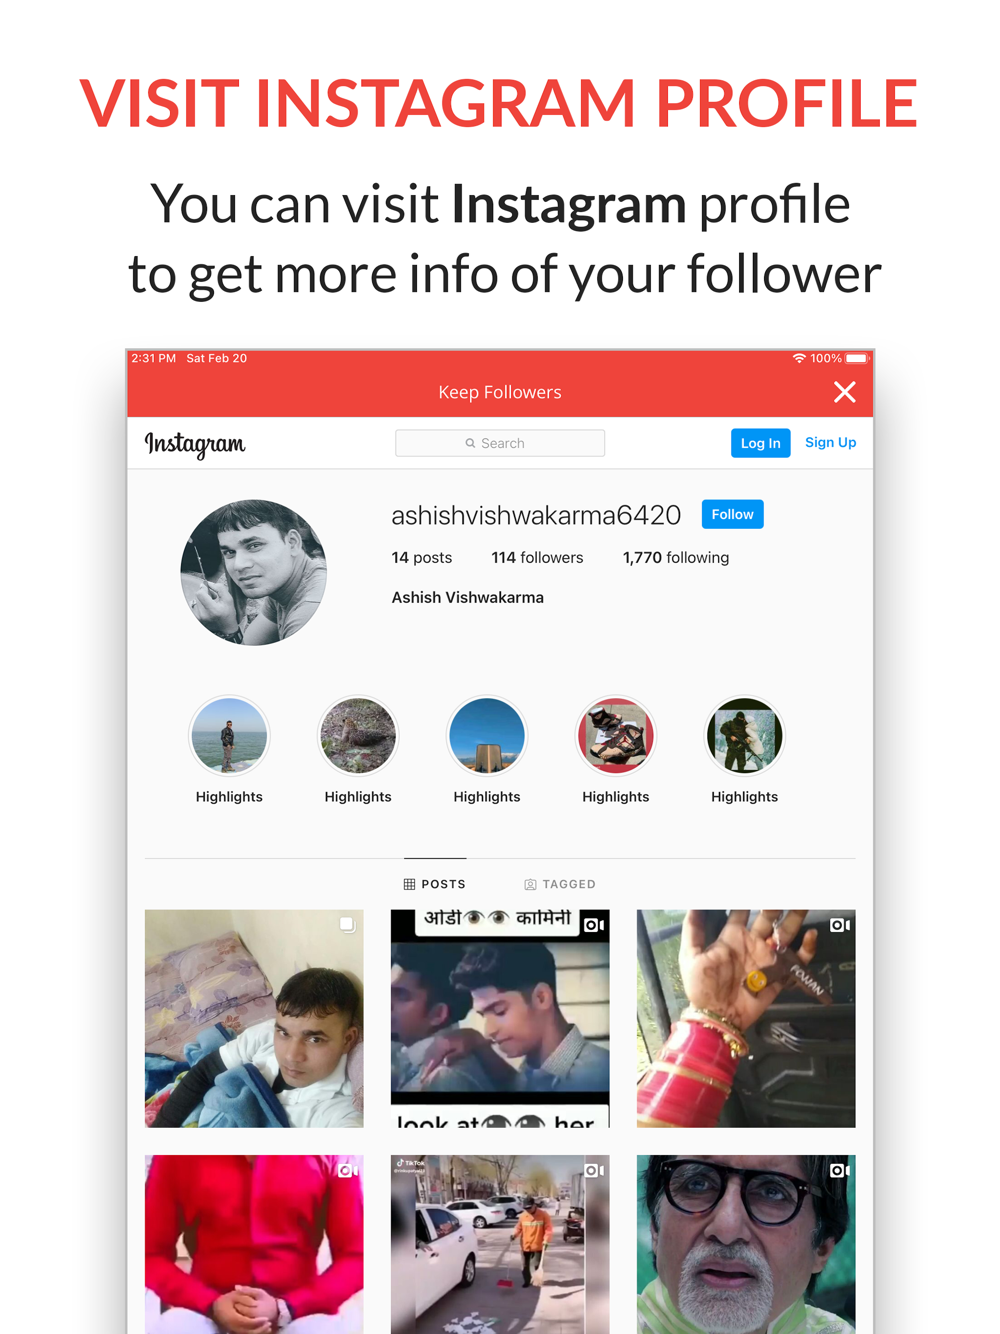Click the Log In button
1000x1334 pixels.
tap(760, 443)
